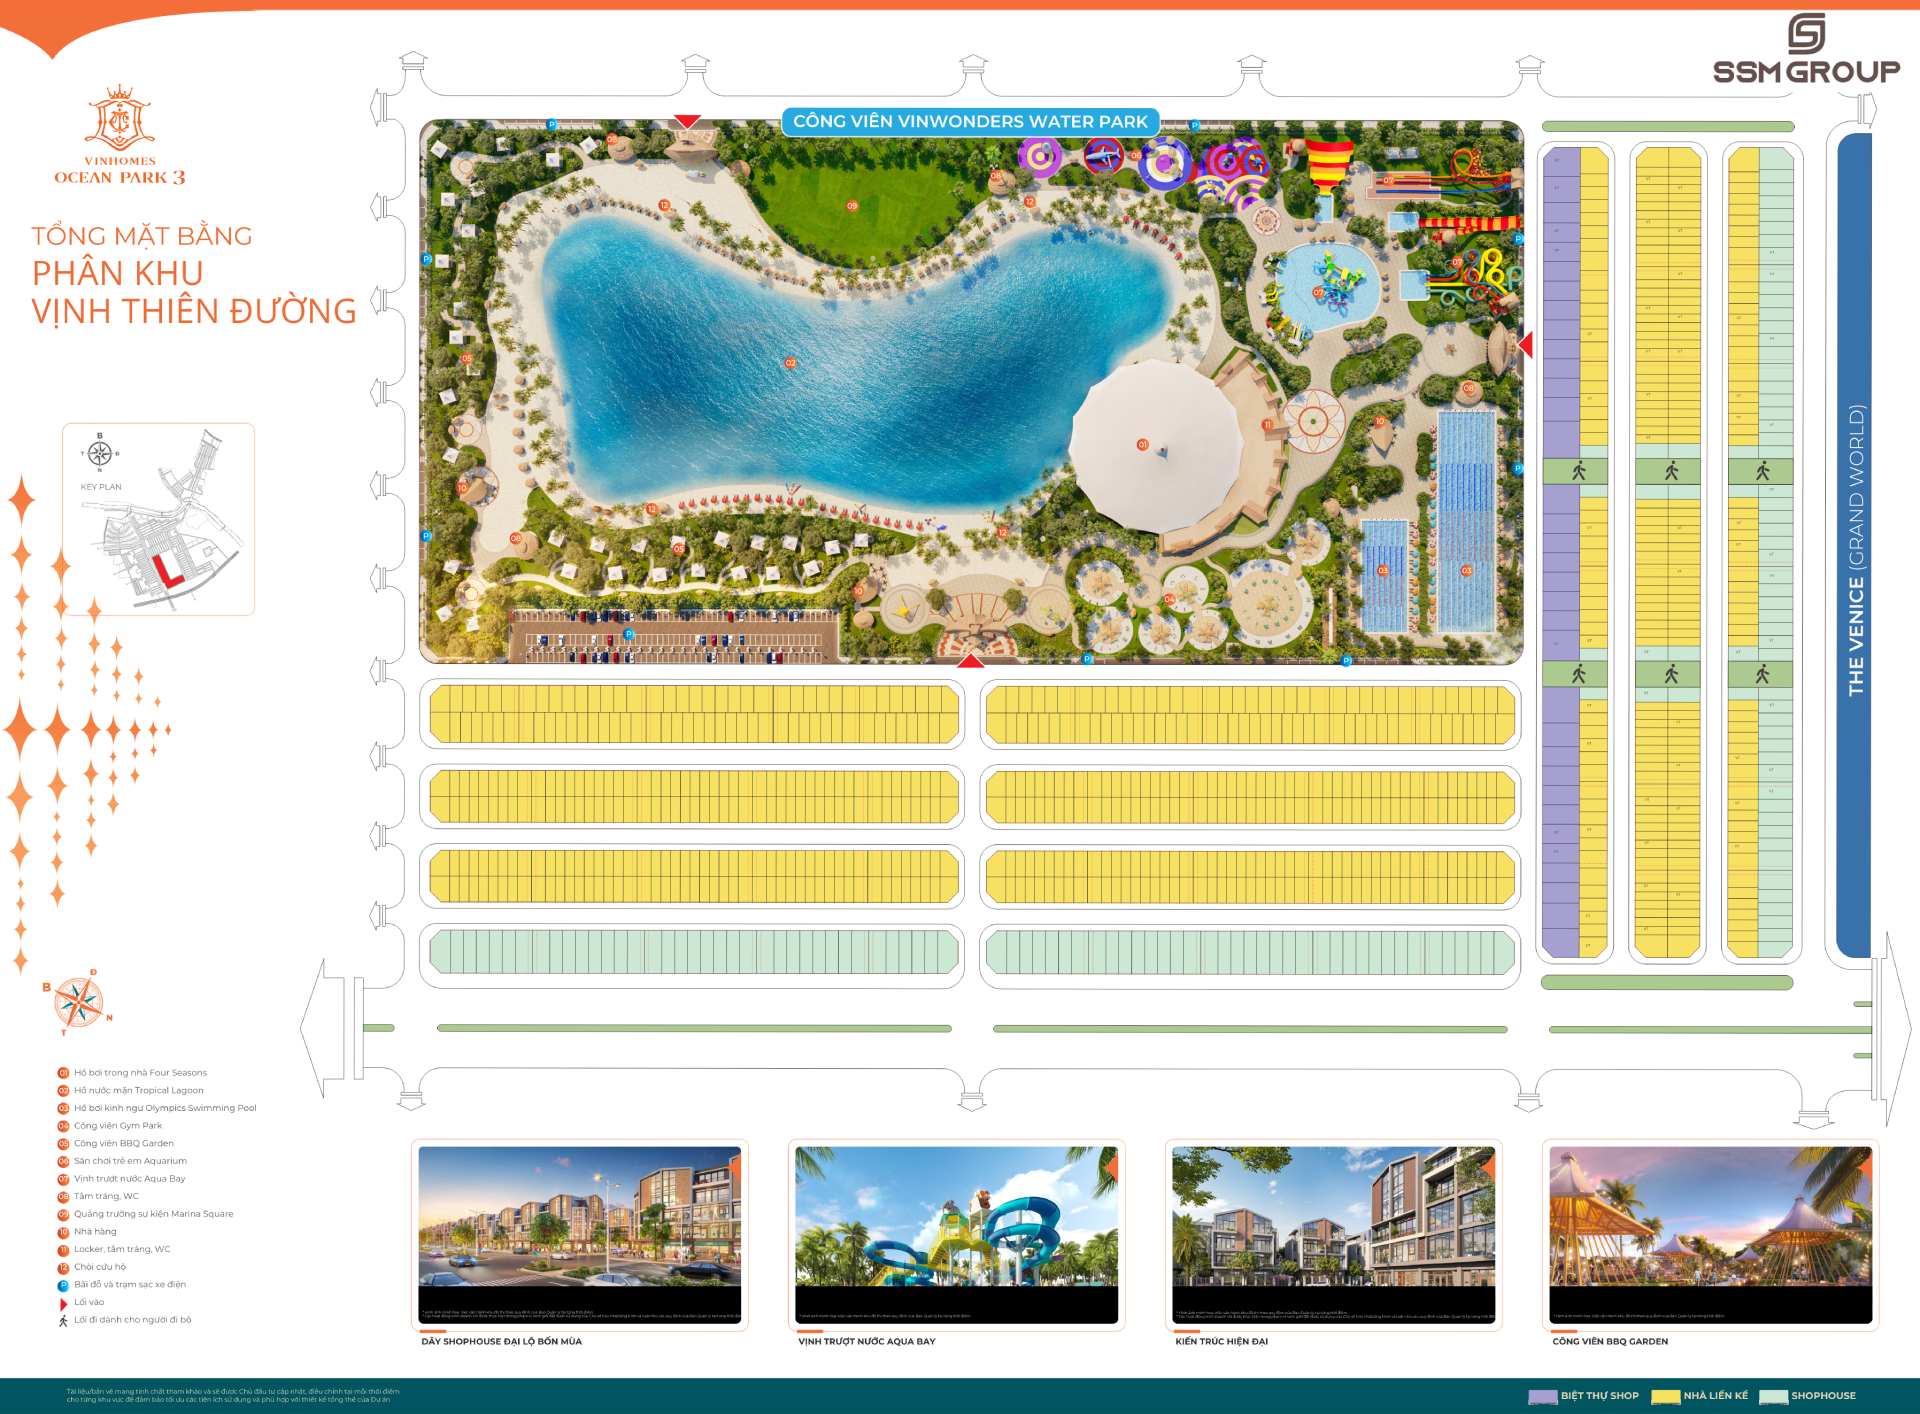This screenshot has width=1920, height=1414.
Task: Click legend text 'Lối đi dành cho người đi bộ'
Action: pyautogui.click(x=132, y=1320)
